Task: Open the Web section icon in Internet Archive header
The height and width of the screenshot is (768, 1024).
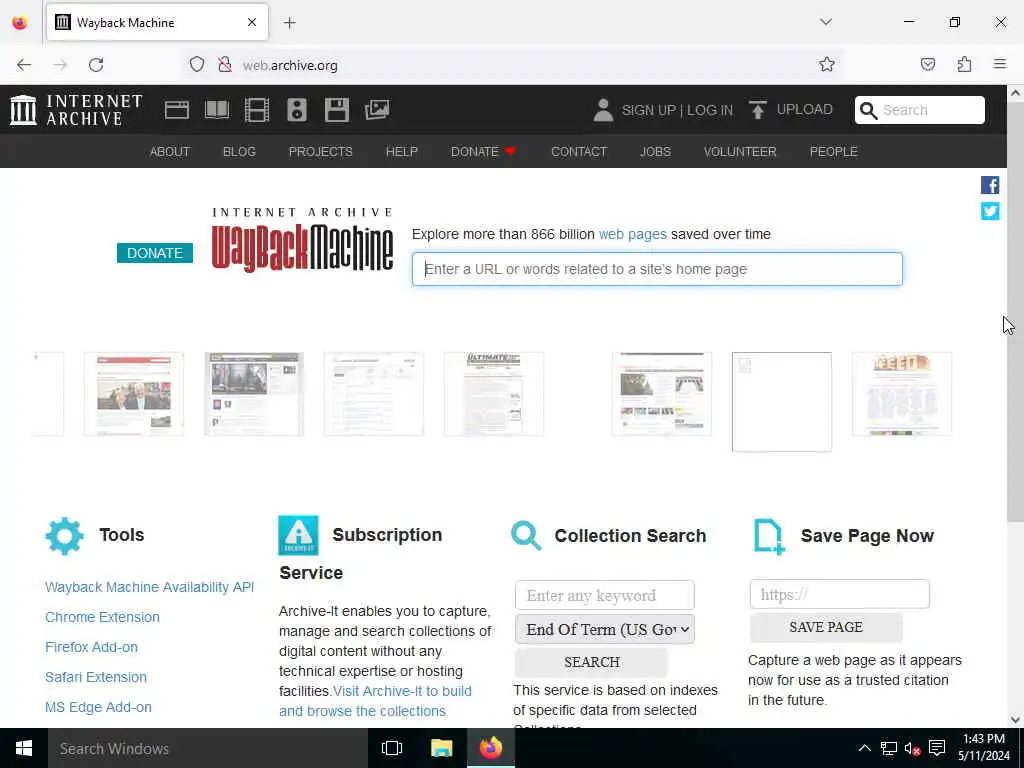Action: pos(177,110)
